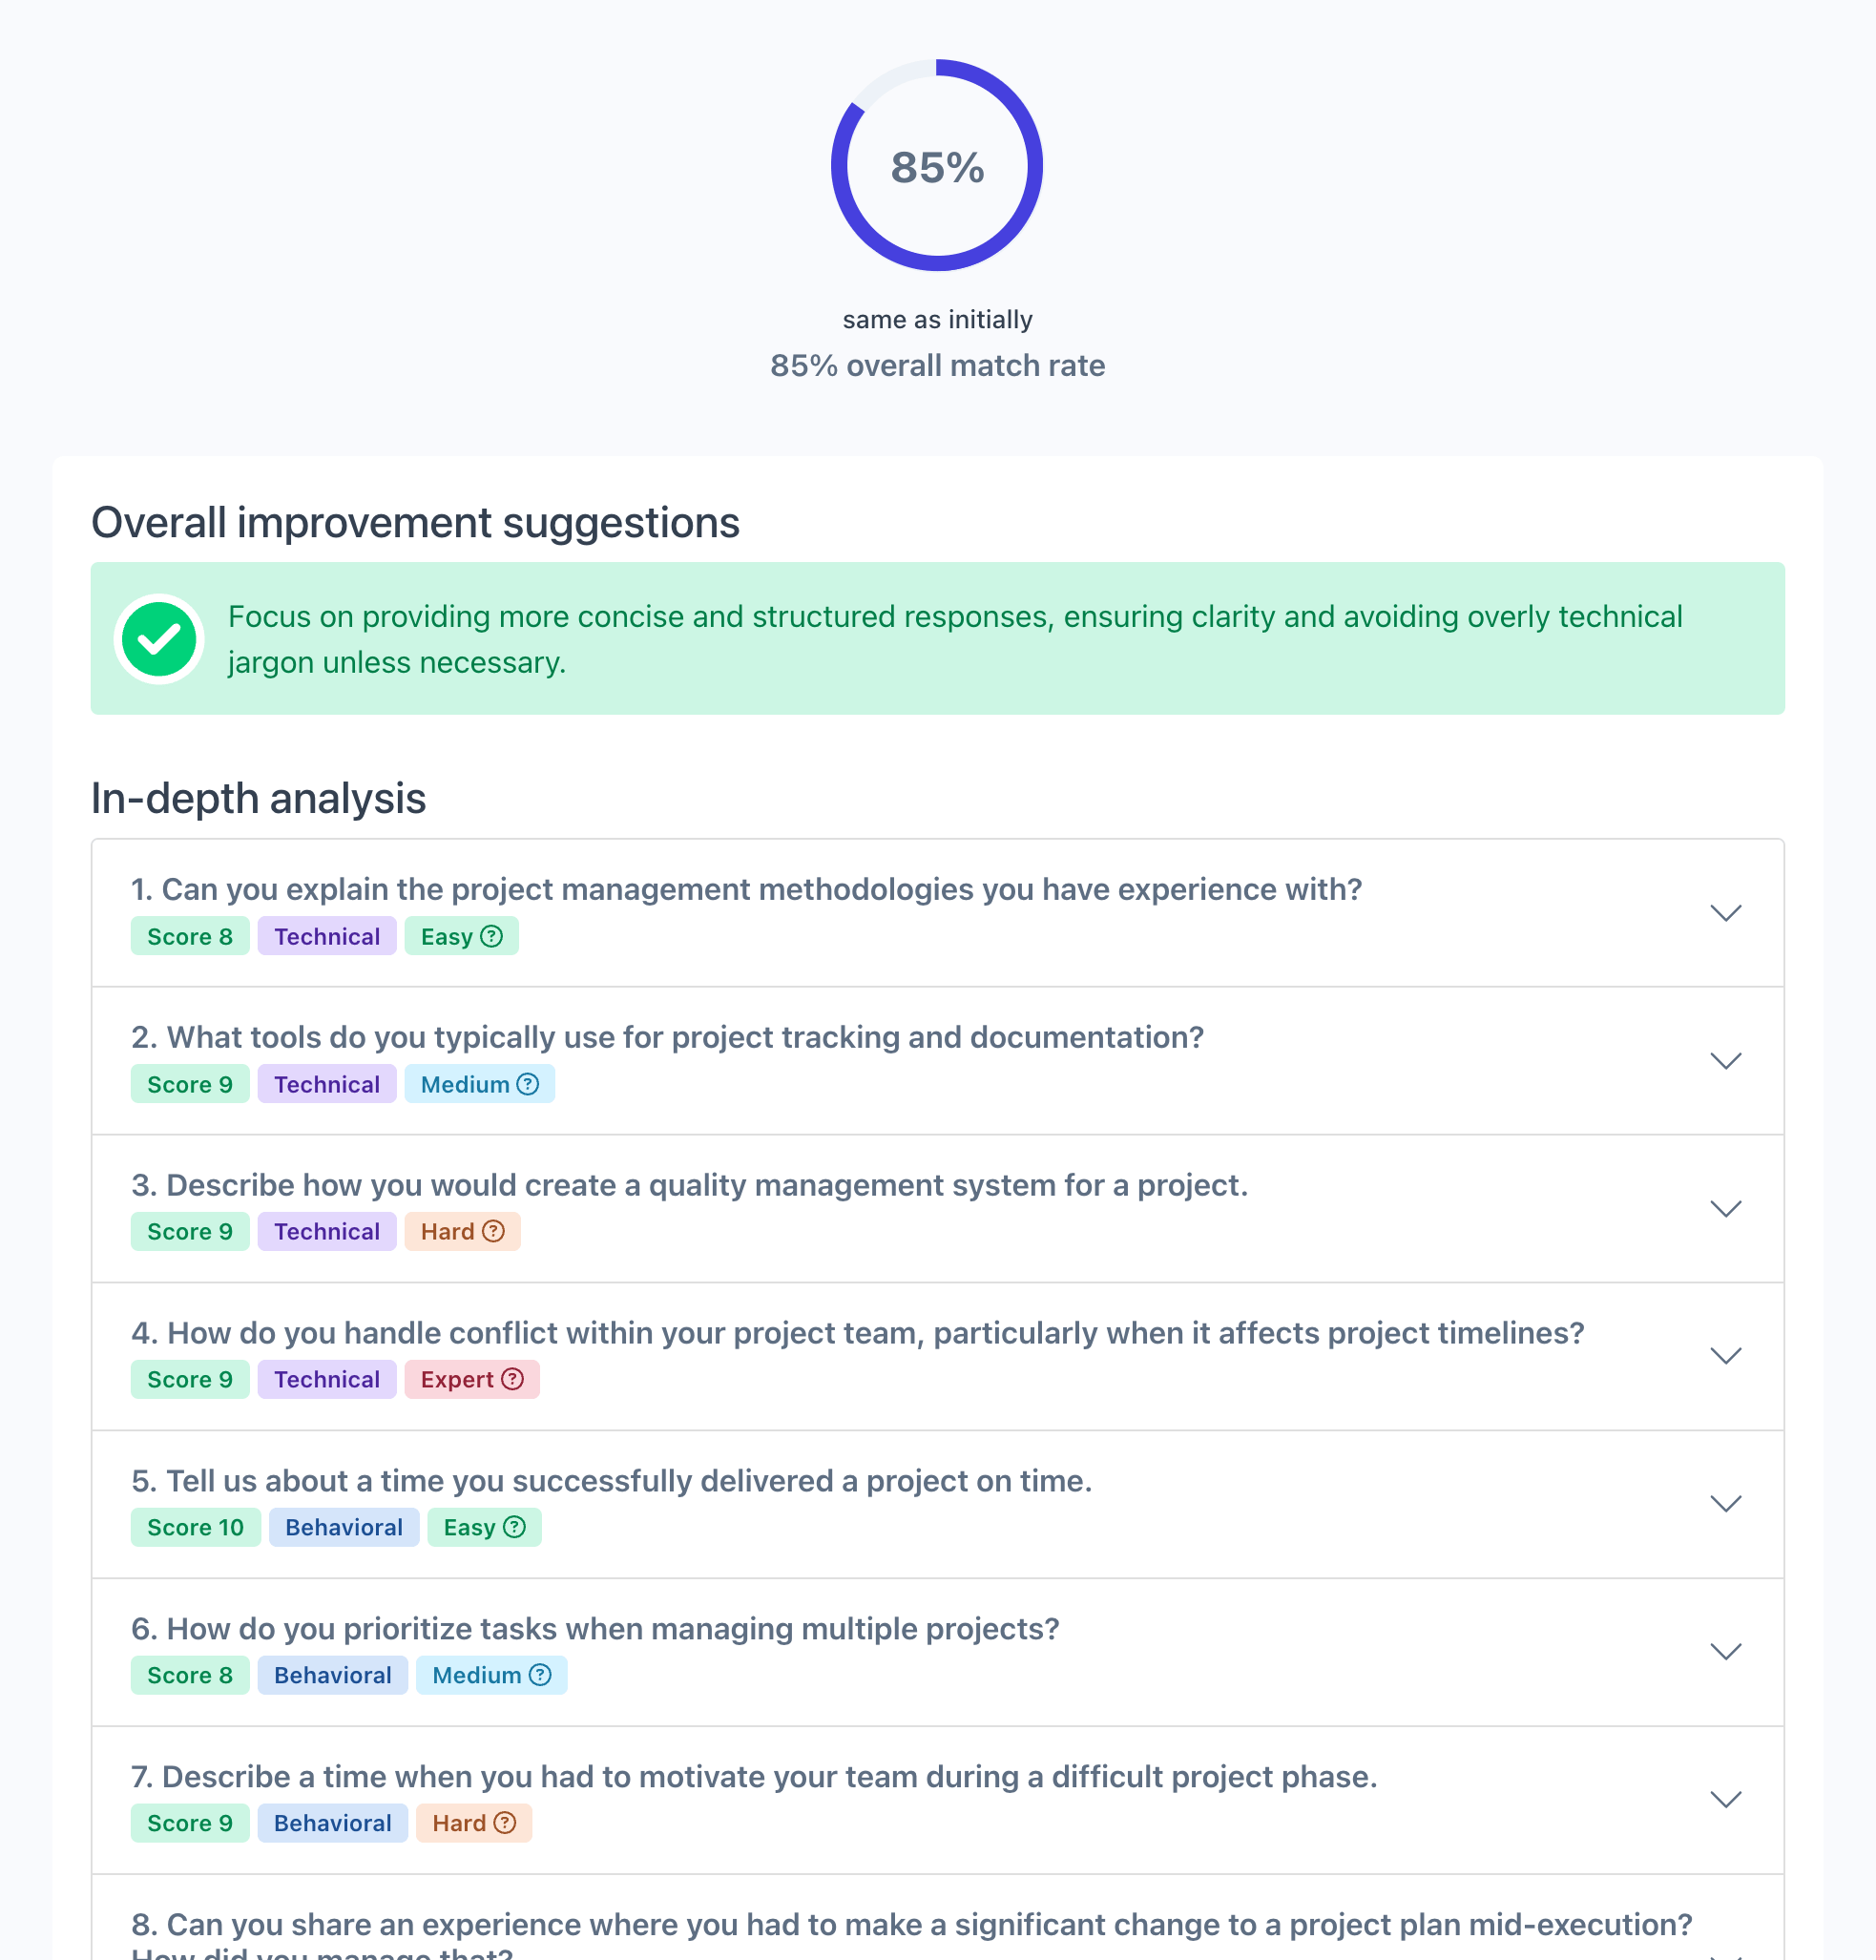This screenshot has height=1960, width=1876.
Task: Select the Technical tag on question 1
Action: [327, 936]
